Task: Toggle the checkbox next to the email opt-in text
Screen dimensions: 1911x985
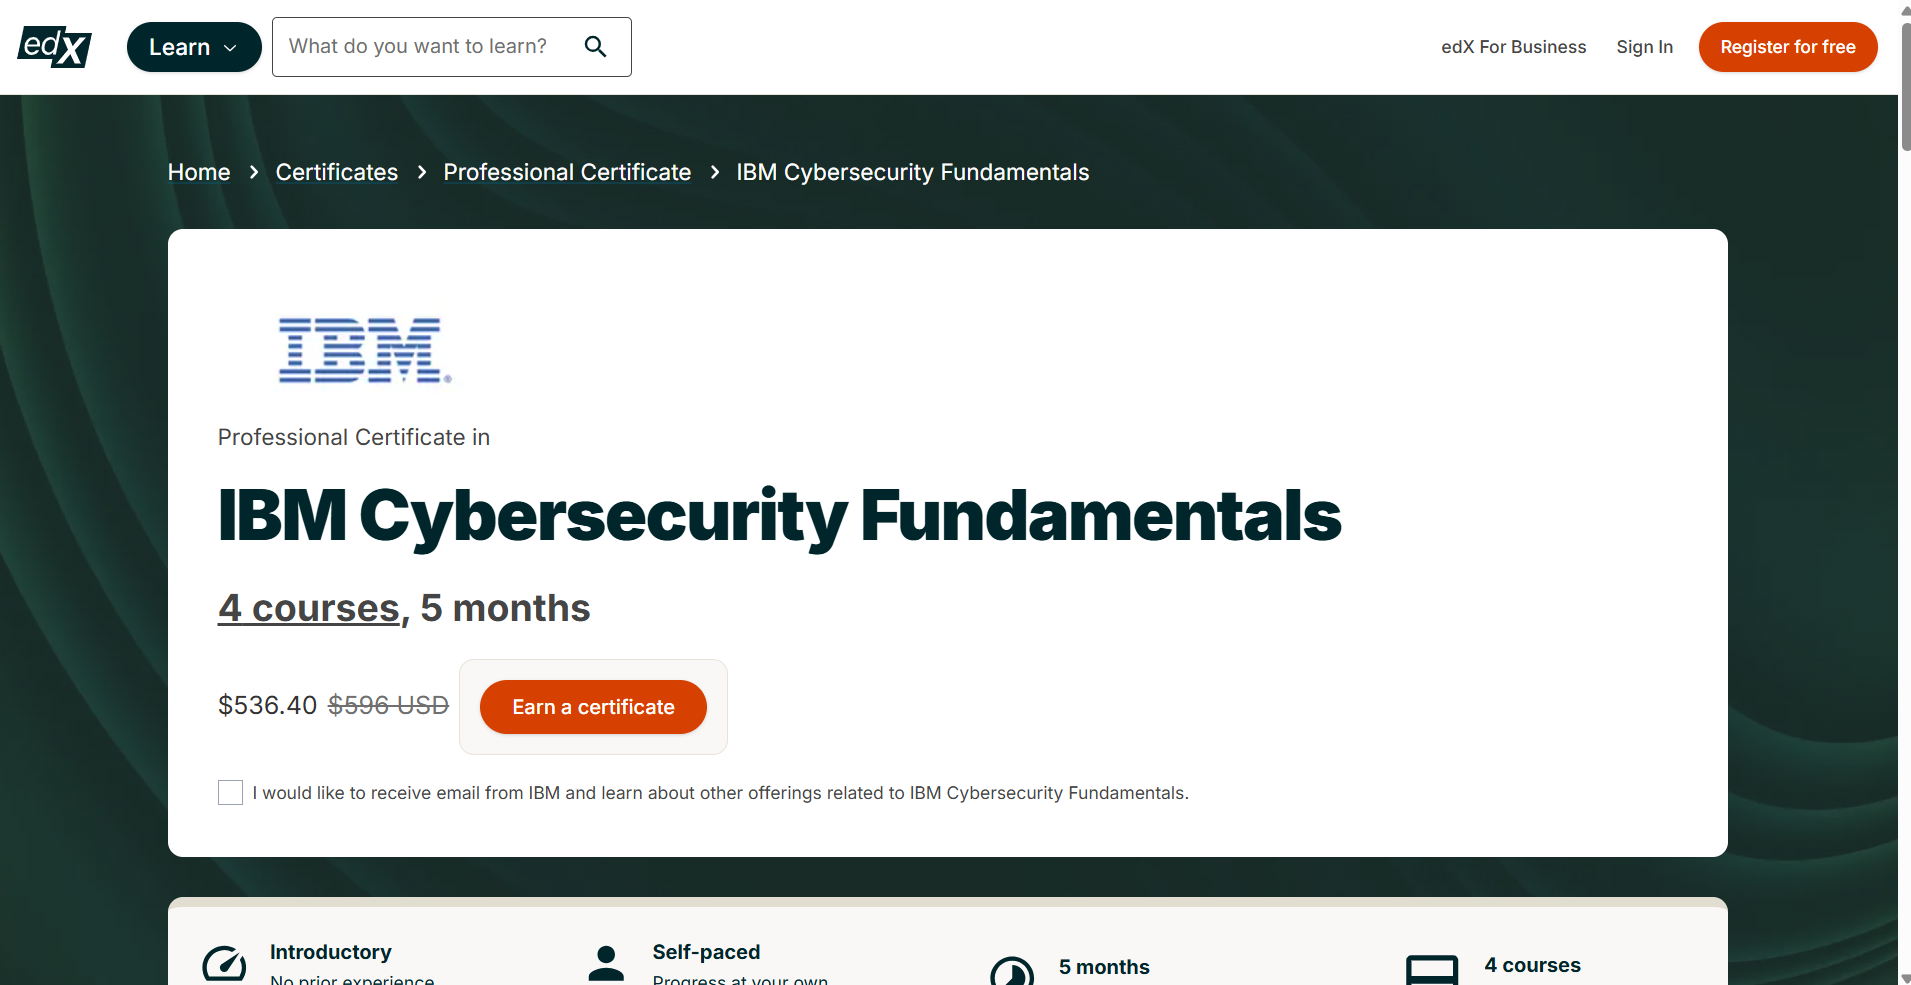Action: 229,792
